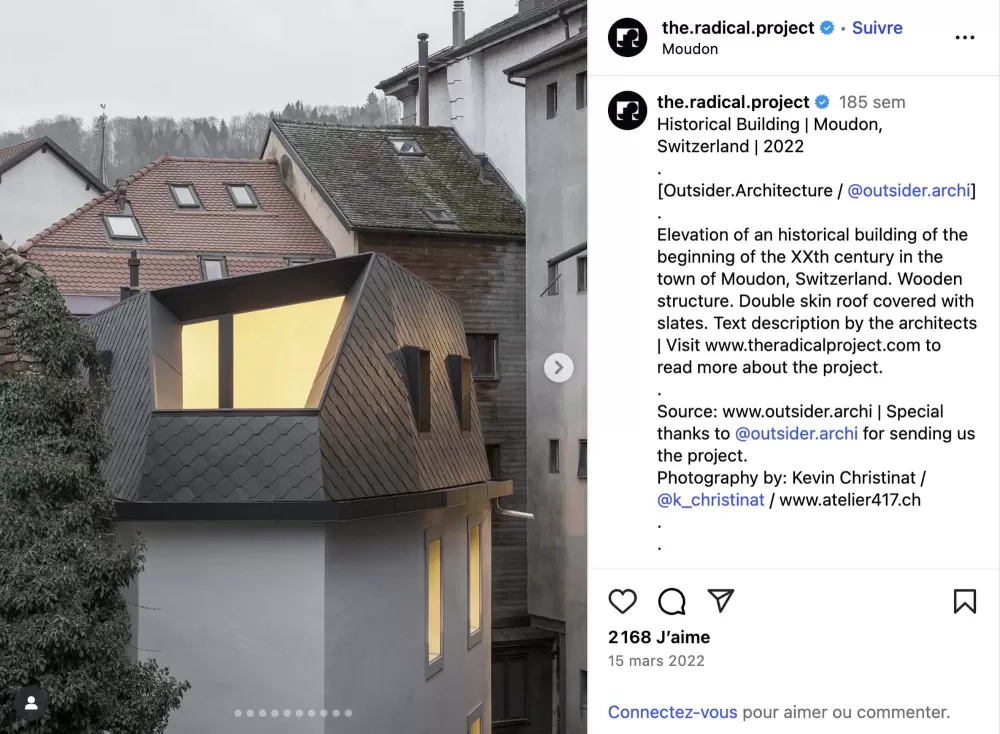1000x734 pixels.
Task: Click the caption profile avatar of the.radical.project
Action: tap(628, 110)
